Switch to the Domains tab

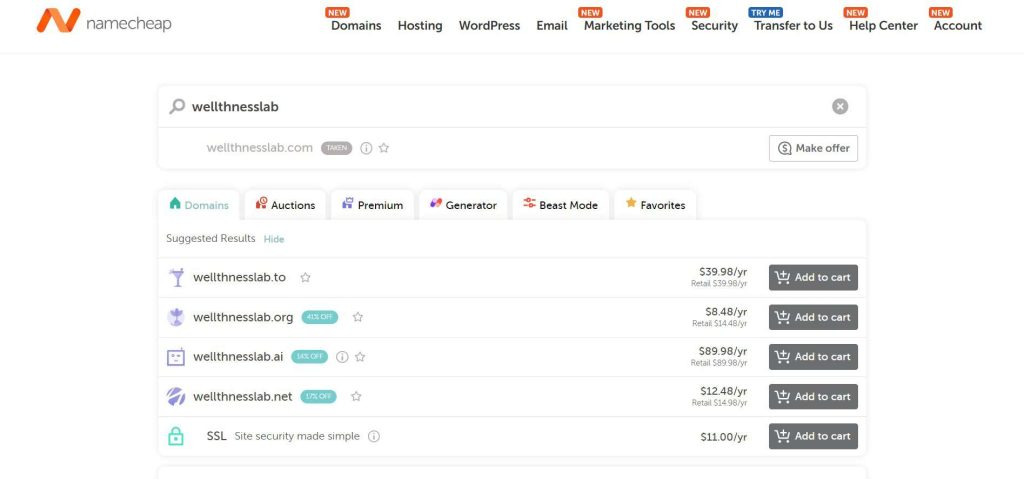coord(199,205)
